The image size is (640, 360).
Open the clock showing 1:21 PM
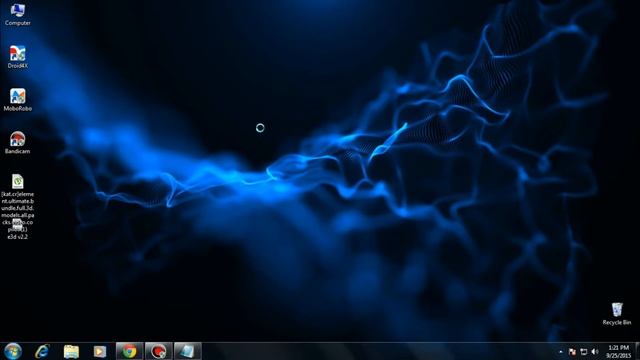pos(618,351)
